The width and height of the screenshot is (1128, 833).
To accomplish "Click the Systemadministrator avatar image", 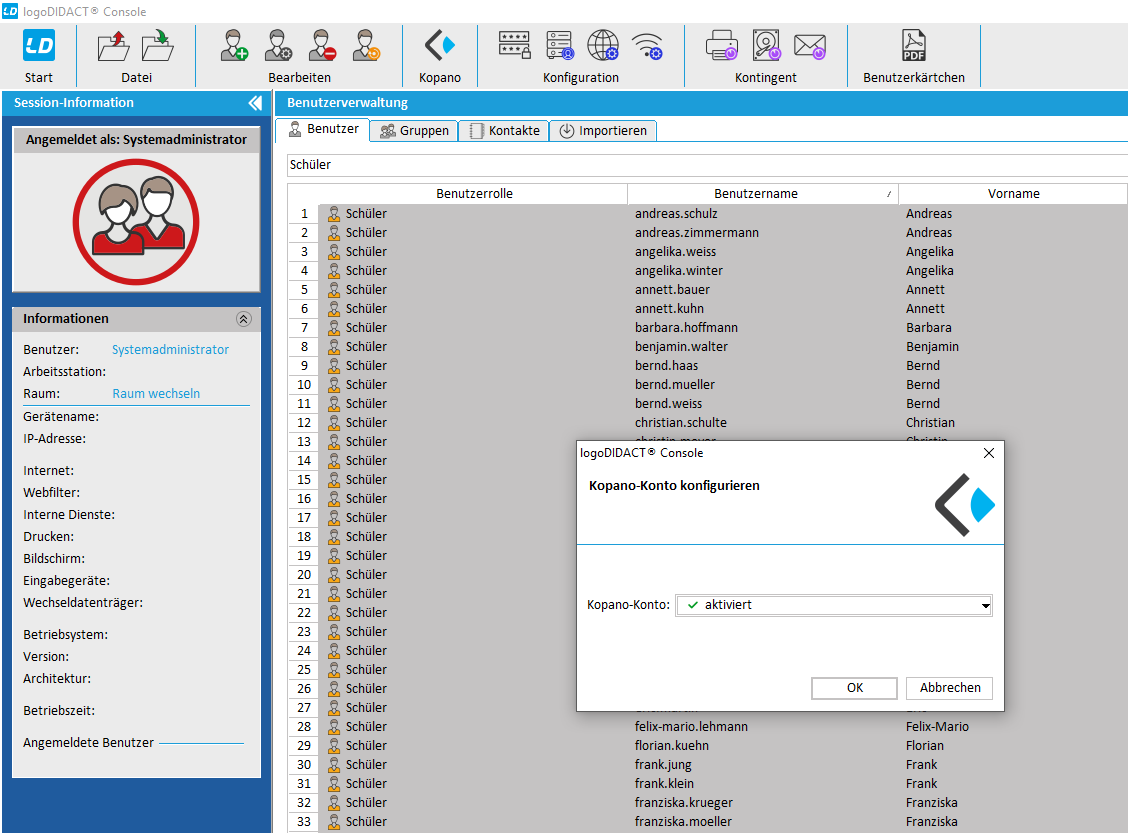I will 136,222.
